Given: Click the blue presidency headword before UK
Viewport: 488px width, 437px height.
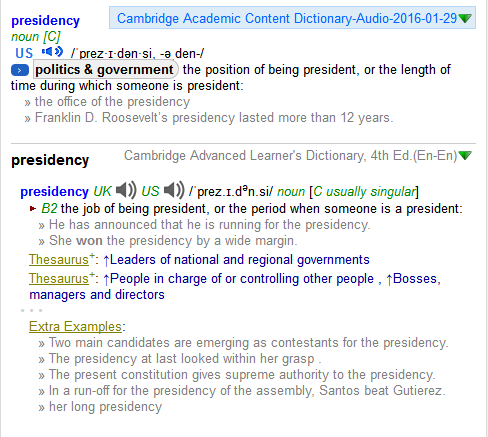Looking at the screenshot, I should click(x=54, y=192).
